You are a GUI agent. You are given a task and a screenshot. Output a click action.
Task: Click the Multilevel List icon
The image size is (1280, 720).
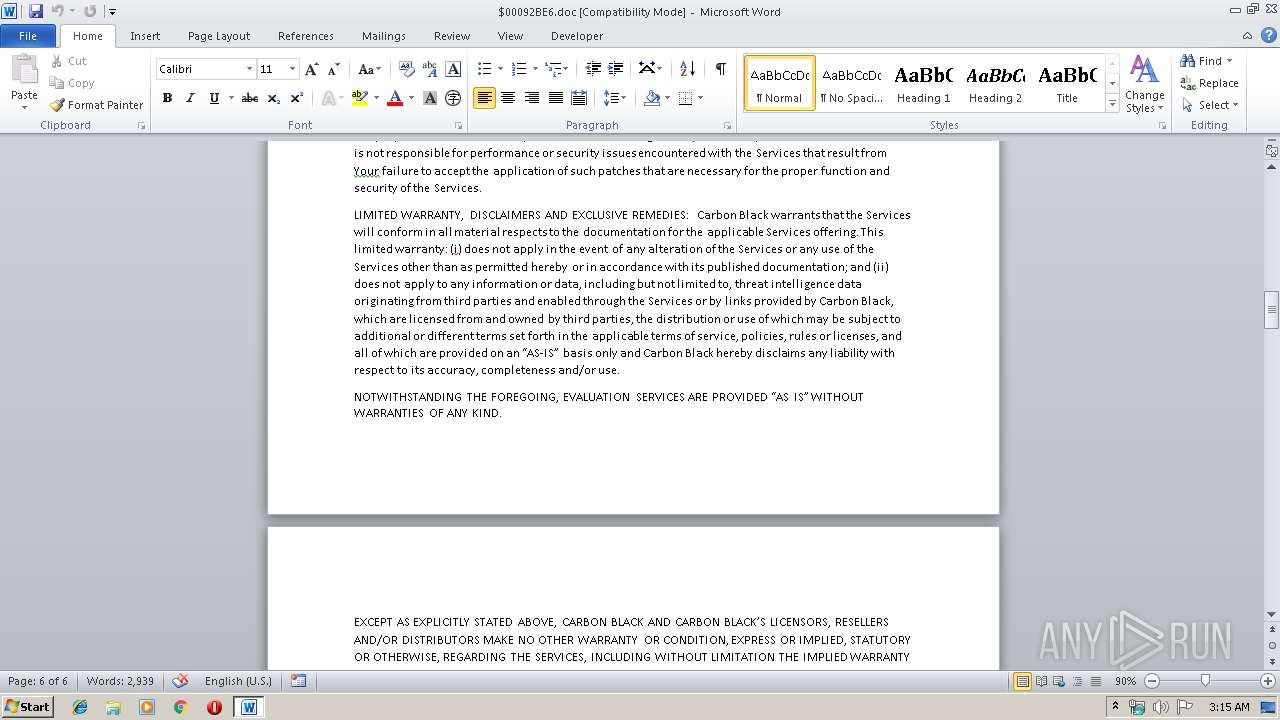point(552,69)
